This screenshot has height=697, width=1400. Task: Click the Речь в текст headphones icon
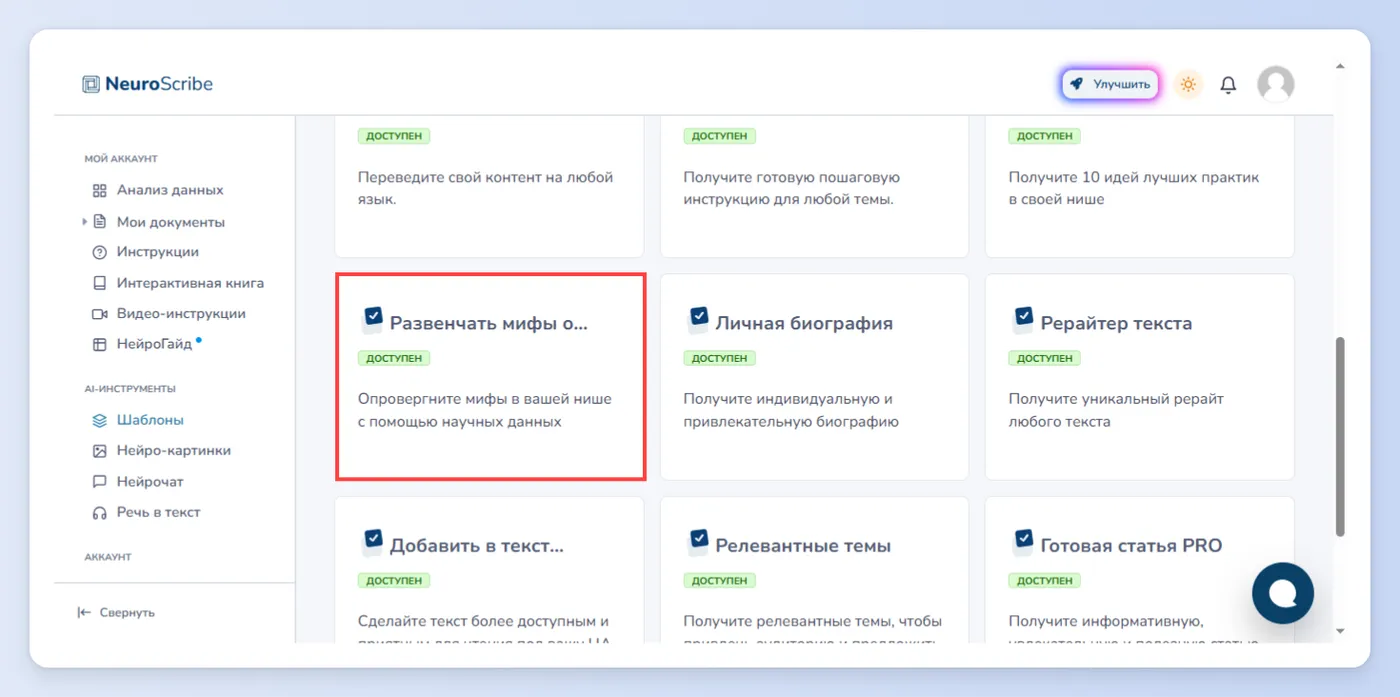pyautogui.click(x=99, y=512)
